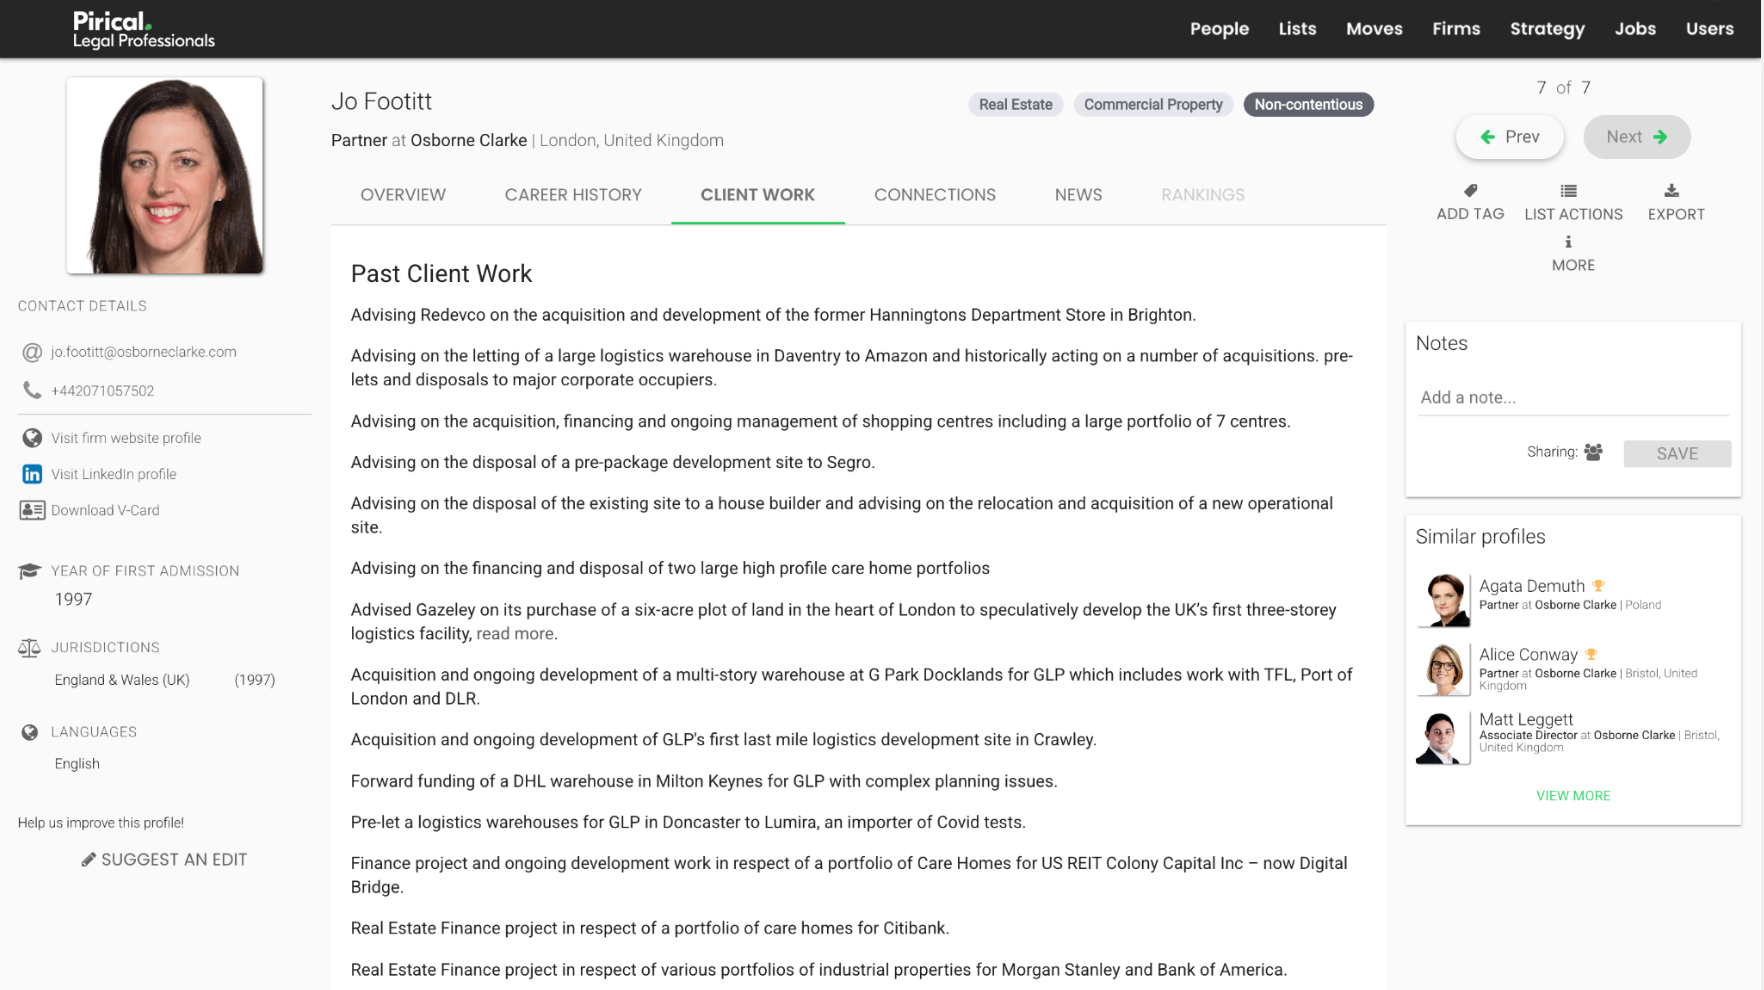This screenshot has height=990, width=1764.
Task: Go to the previous profile with Prev
Action: click(x=1510, y=137)
